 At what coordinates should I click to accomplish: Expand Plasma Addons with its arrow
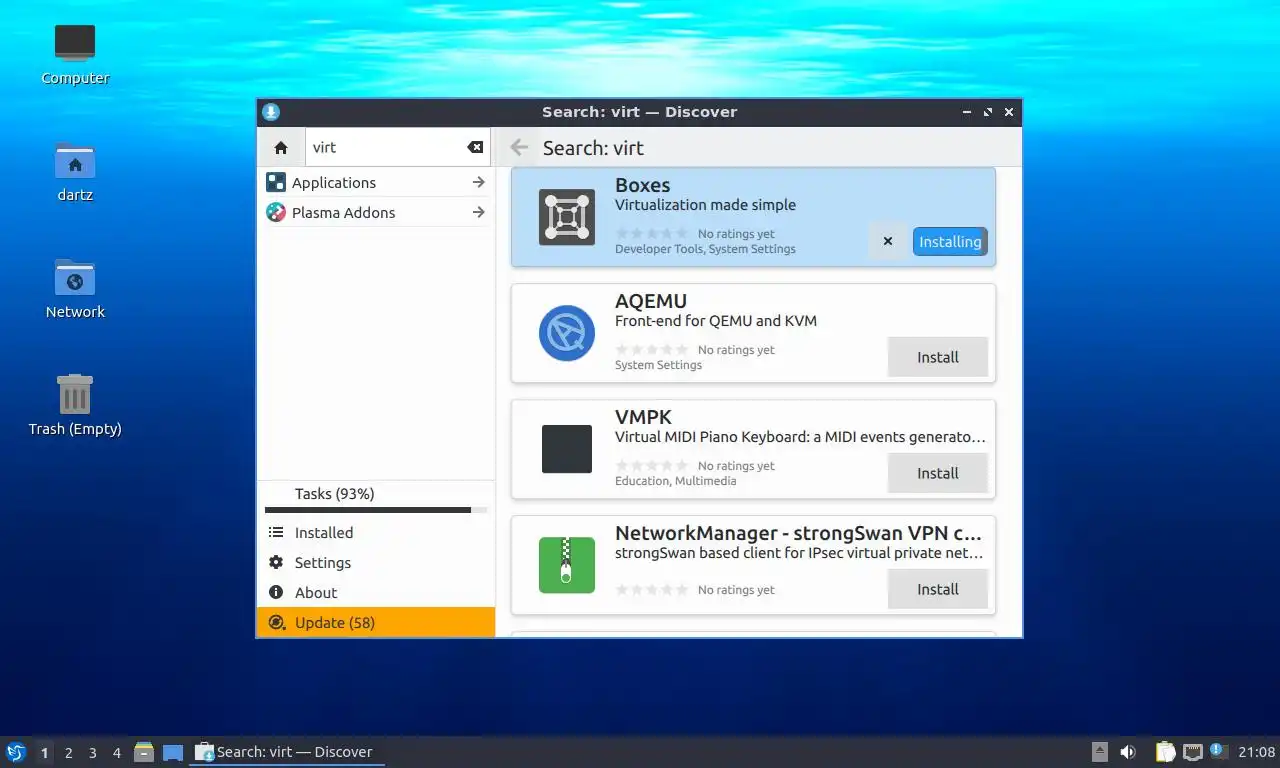point(478,212)
